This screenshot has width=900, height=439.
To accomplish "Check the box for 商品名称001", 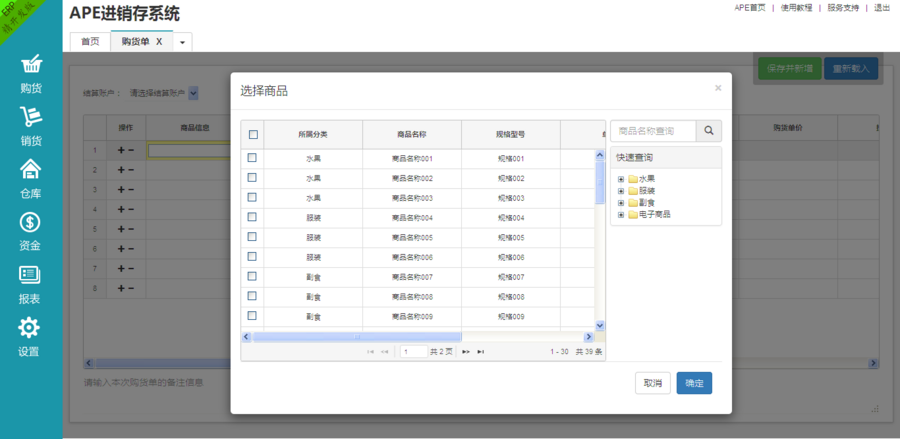I will tap(252, 158).
